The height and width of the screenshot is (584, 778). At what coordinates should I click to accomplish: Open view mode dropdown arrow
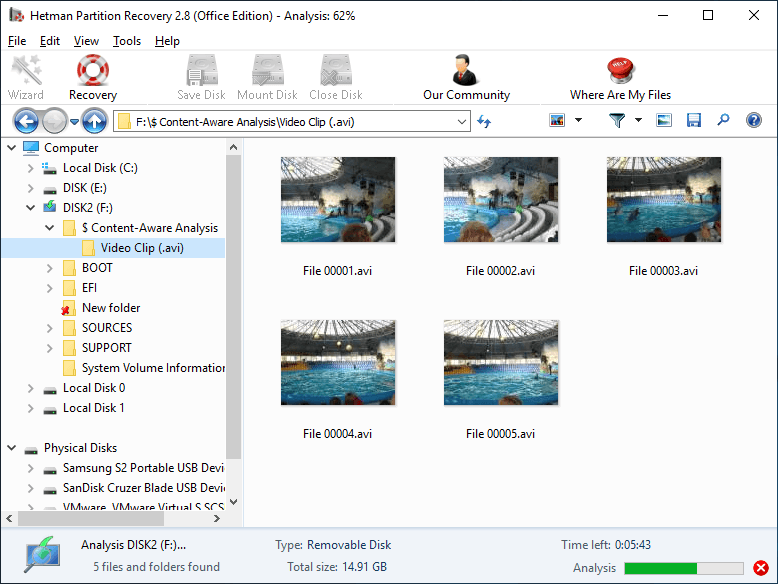(579, 120)
